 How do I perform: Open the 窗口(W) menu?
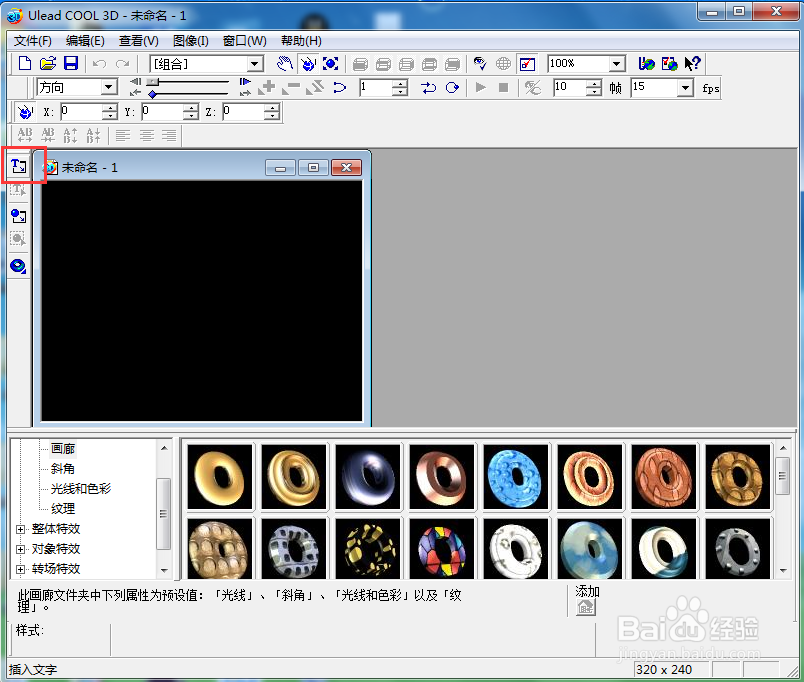[245, 41]
